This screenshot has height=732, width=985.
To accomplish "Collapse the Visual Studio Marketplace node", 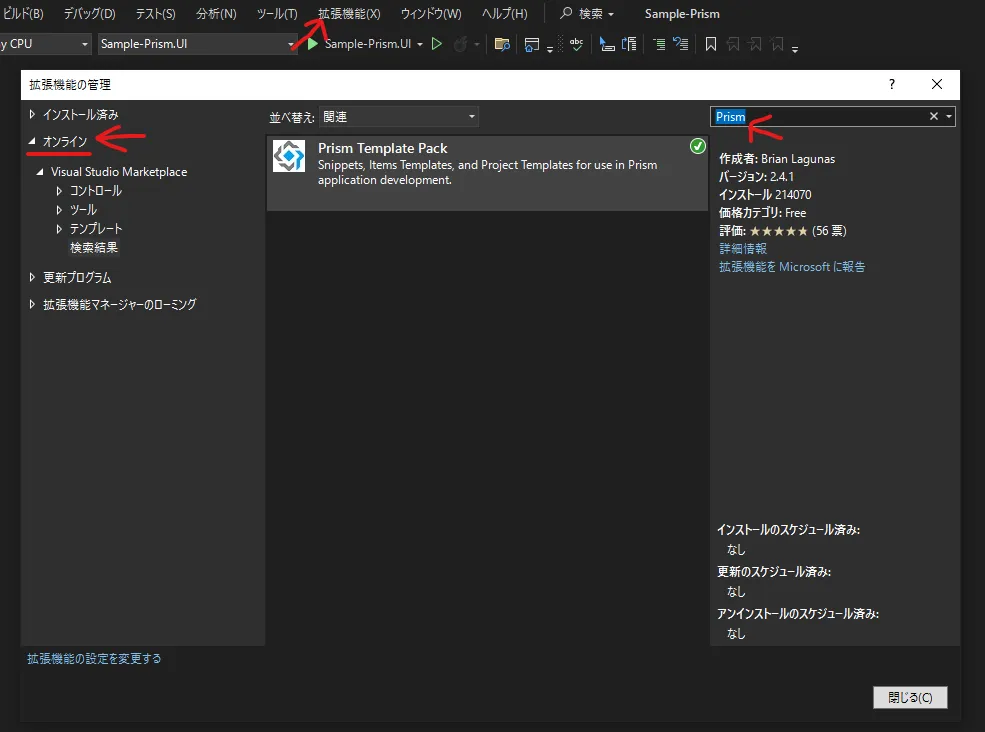I will [x=40, y=172].
